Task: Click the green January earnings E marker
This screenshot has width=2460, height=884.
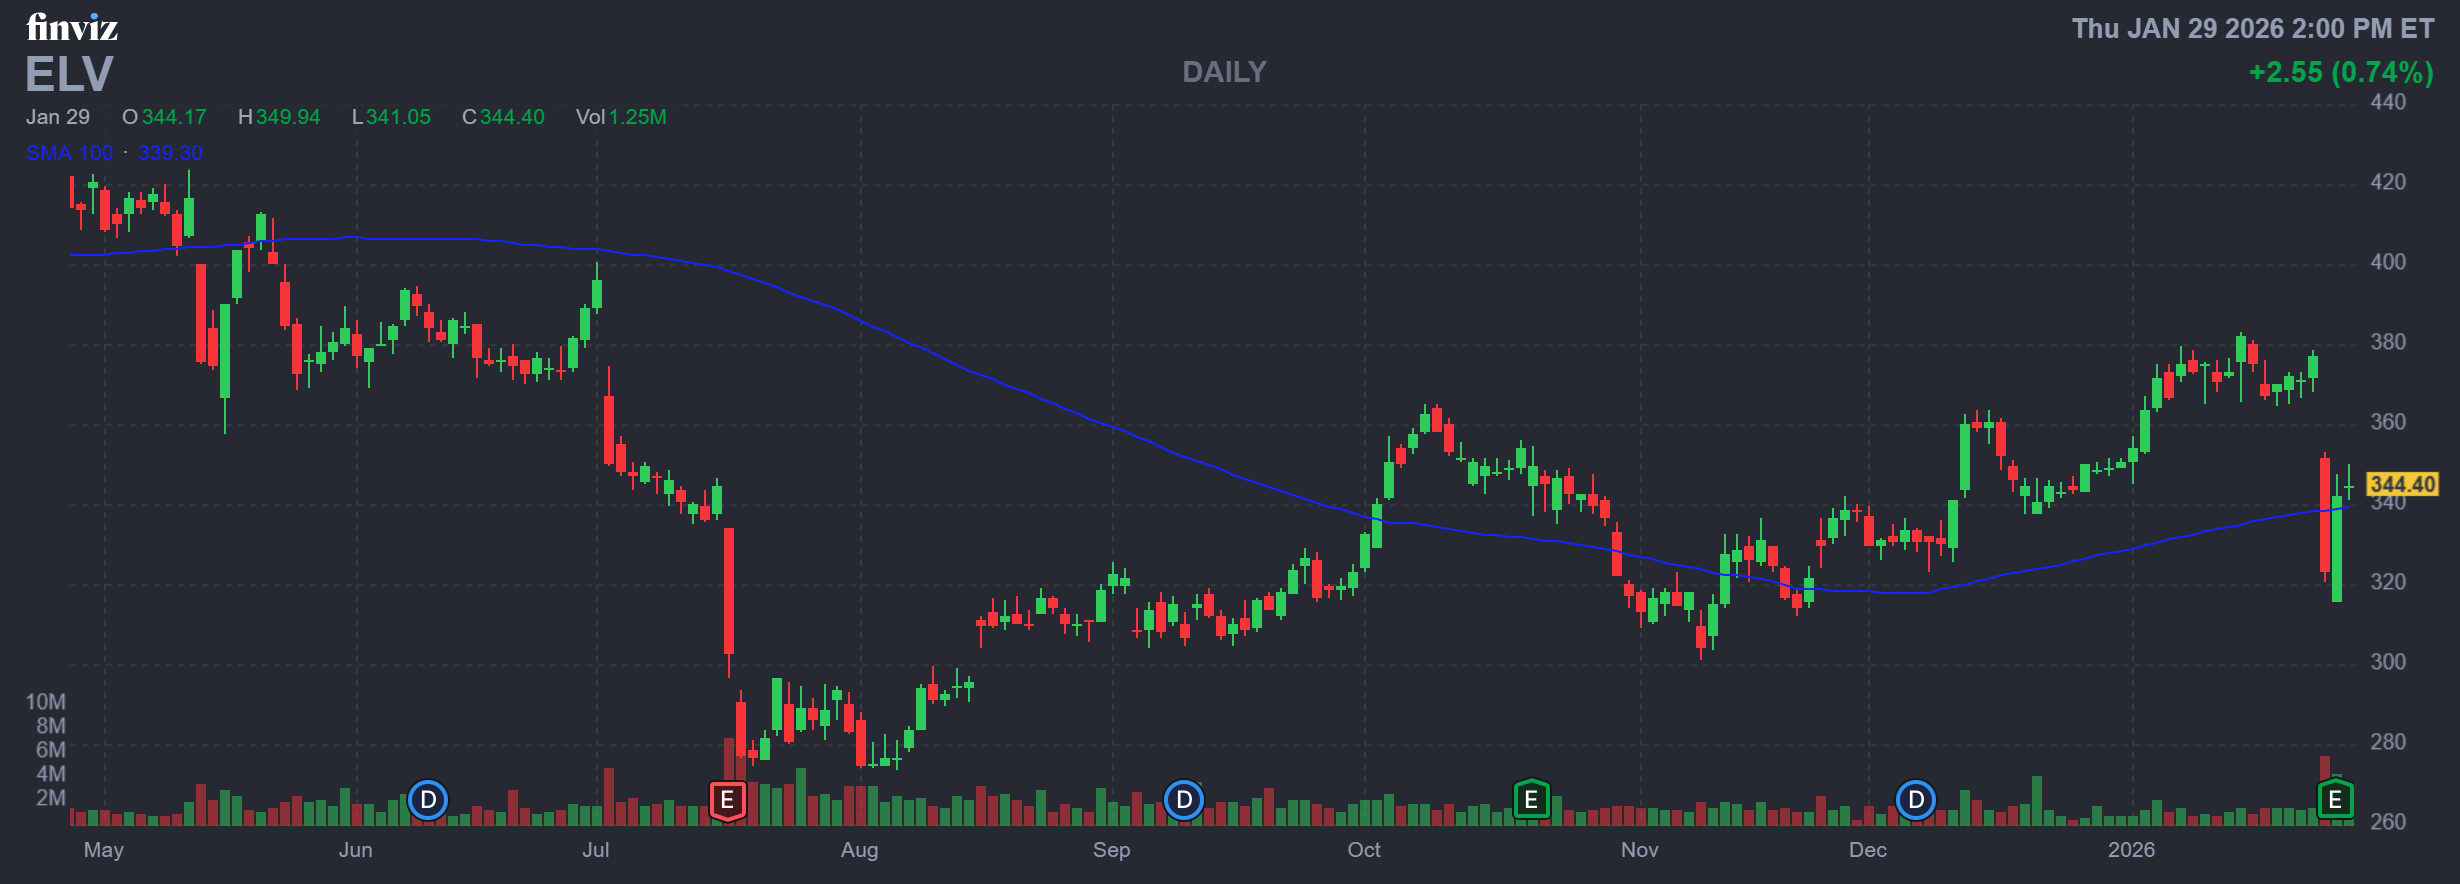Action: [x=2335, y=800]
